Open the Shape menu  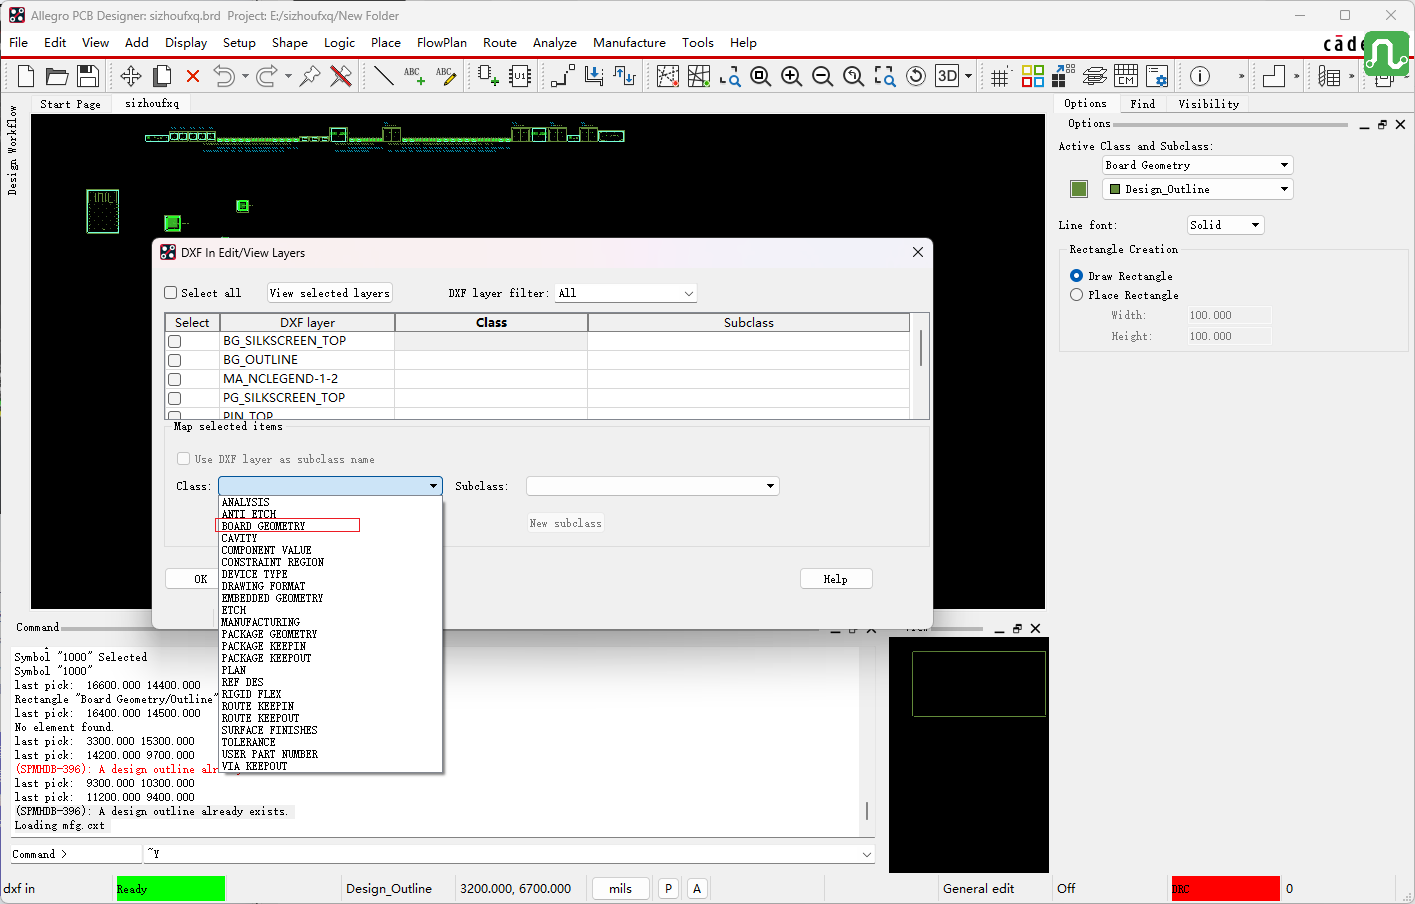coord(289,42)
